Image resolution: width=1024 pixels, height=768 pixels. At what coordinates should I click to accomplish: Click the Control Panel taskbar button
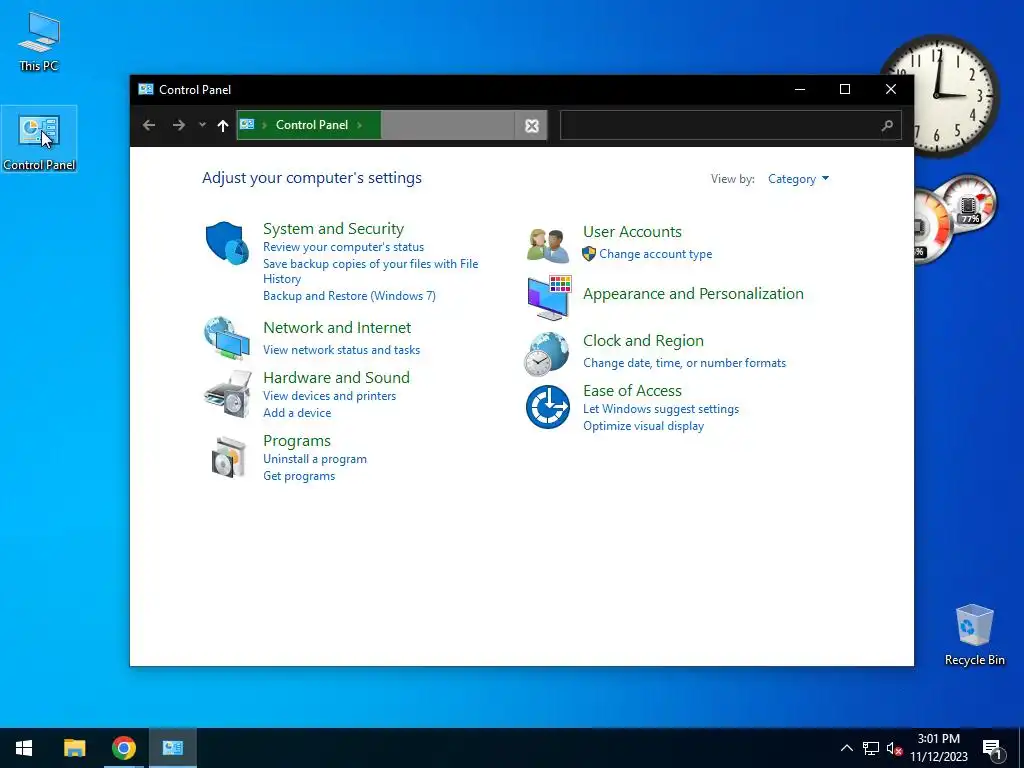(173, 748)
